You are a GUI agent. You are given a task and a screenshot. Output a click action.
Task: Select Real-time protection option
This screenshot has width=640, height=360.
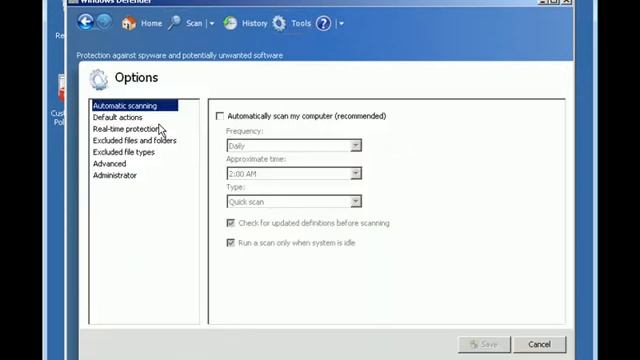click(x=126, y=129)
